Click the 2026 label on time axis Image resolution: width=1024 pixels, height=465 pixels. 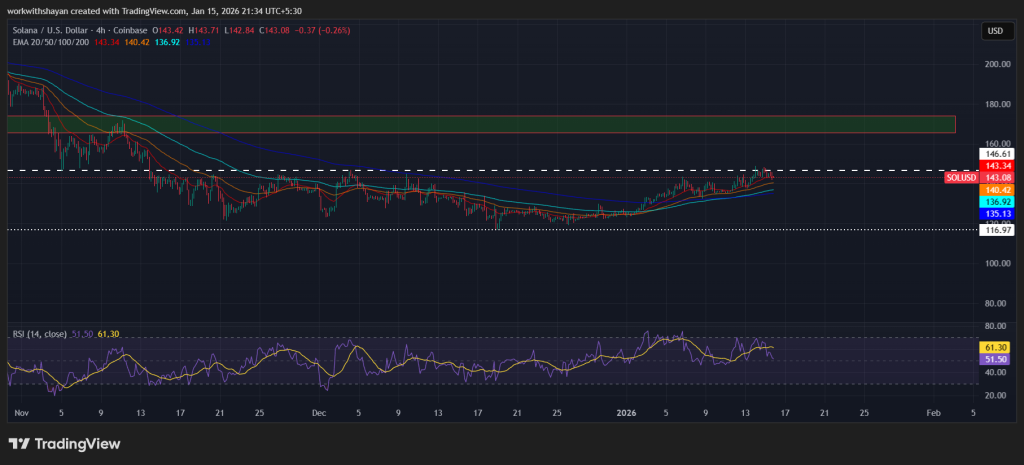[x=626, y=412]
